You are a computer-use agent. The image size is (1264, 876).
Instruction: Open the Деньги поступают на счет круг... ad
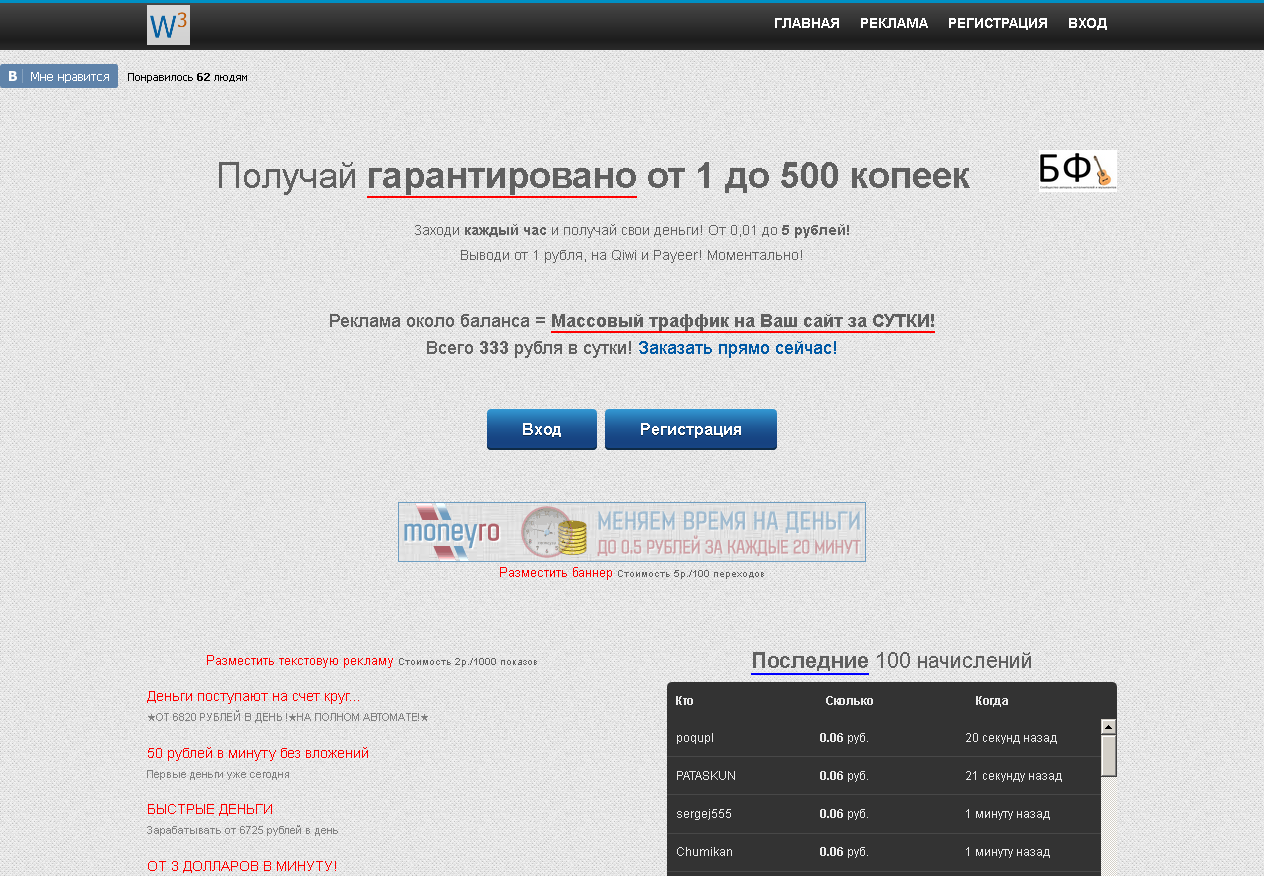tap(254, 696)
